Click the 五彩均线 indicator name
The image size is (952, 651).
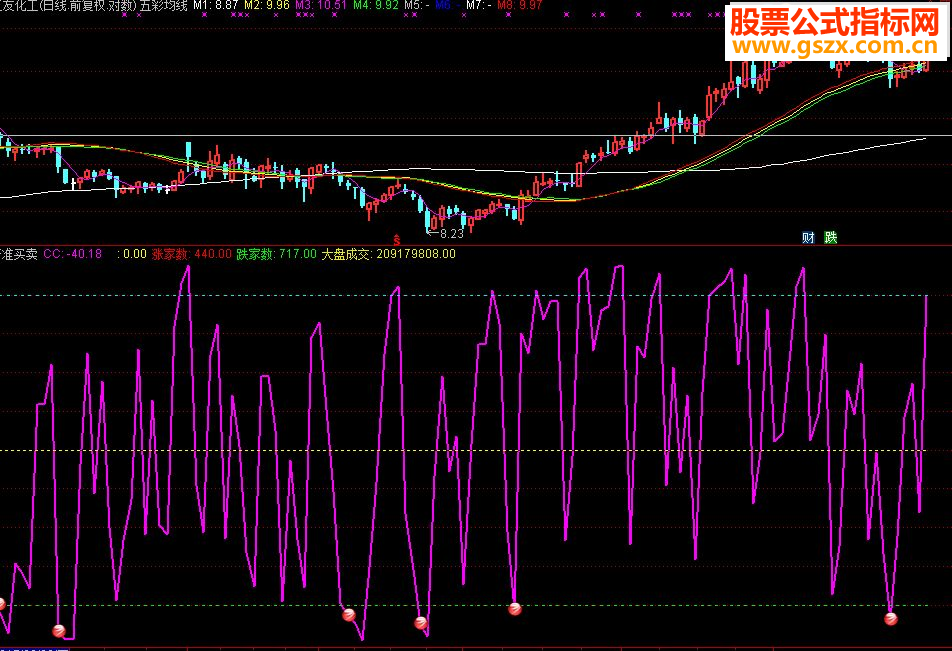pyautogui.click(x=164, y=5)
